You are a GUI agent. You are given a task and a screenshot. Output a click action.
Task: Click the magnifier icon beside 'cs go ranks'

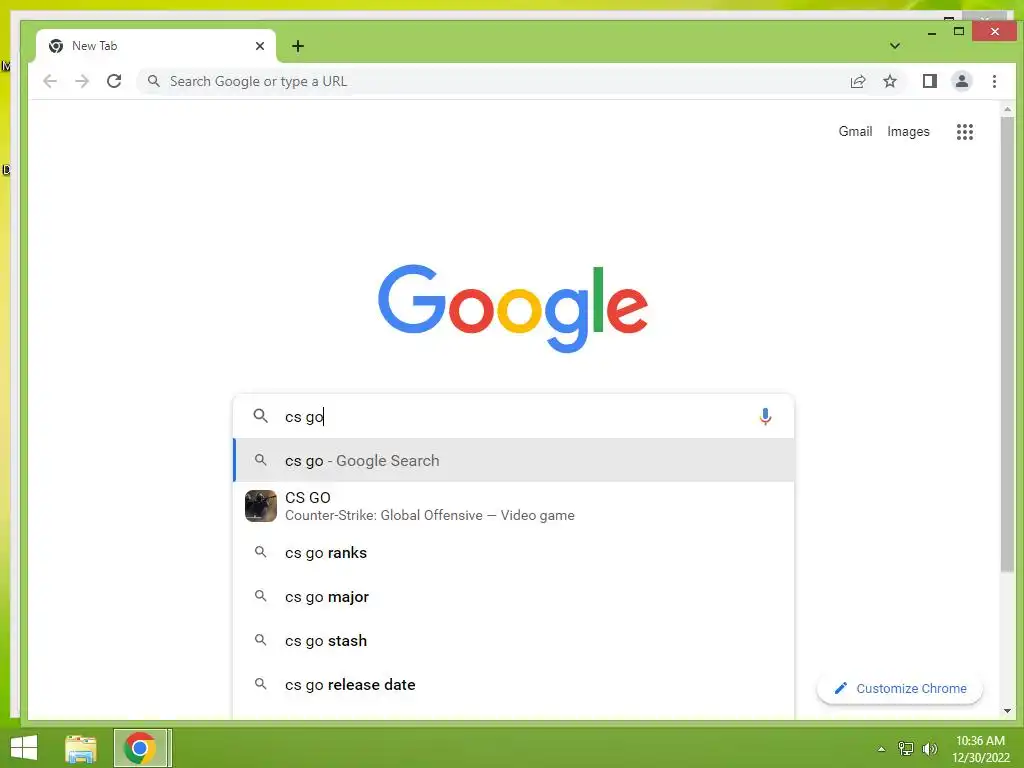(261, 552)
